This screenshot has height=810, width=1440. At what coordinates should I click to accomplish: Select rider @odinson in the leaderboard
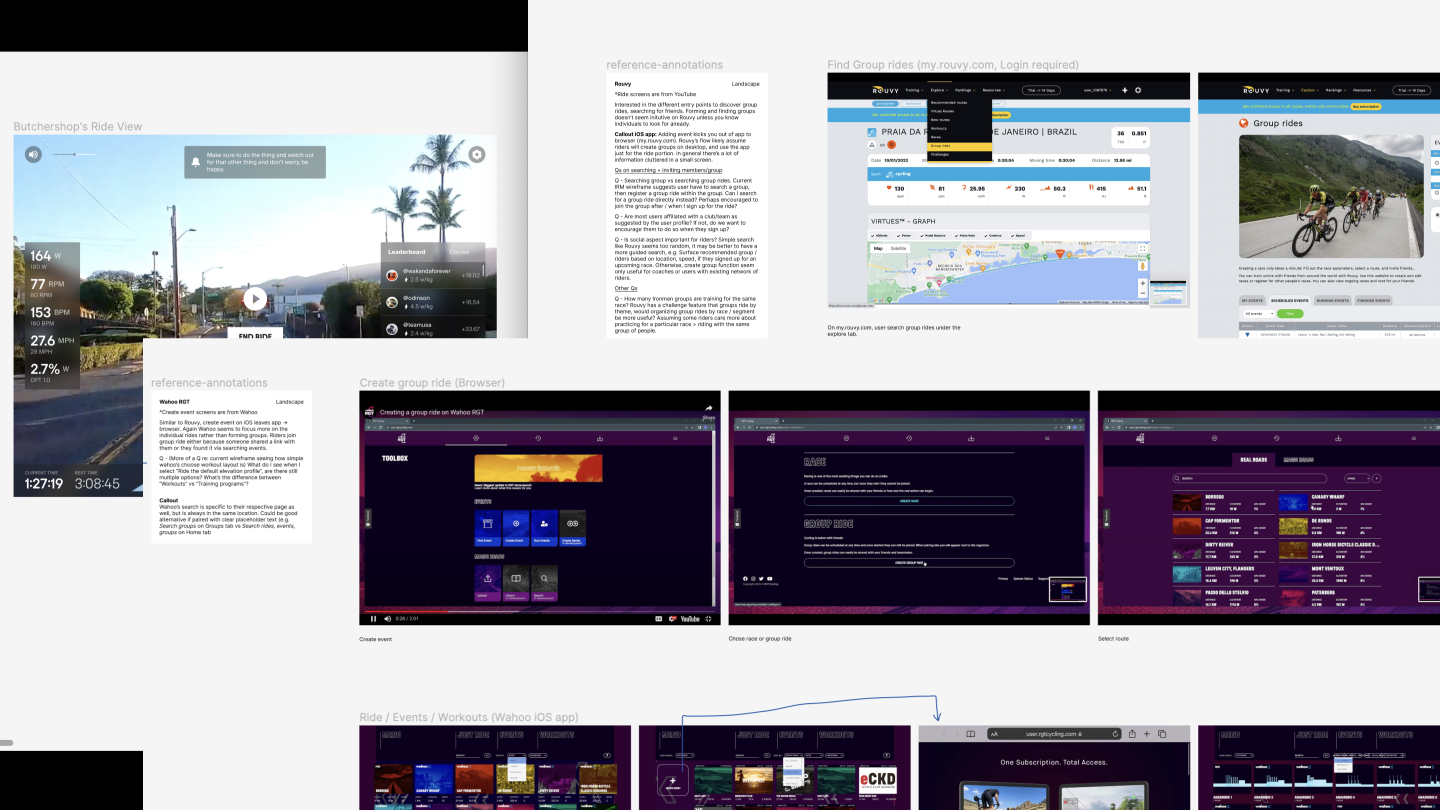434,301
